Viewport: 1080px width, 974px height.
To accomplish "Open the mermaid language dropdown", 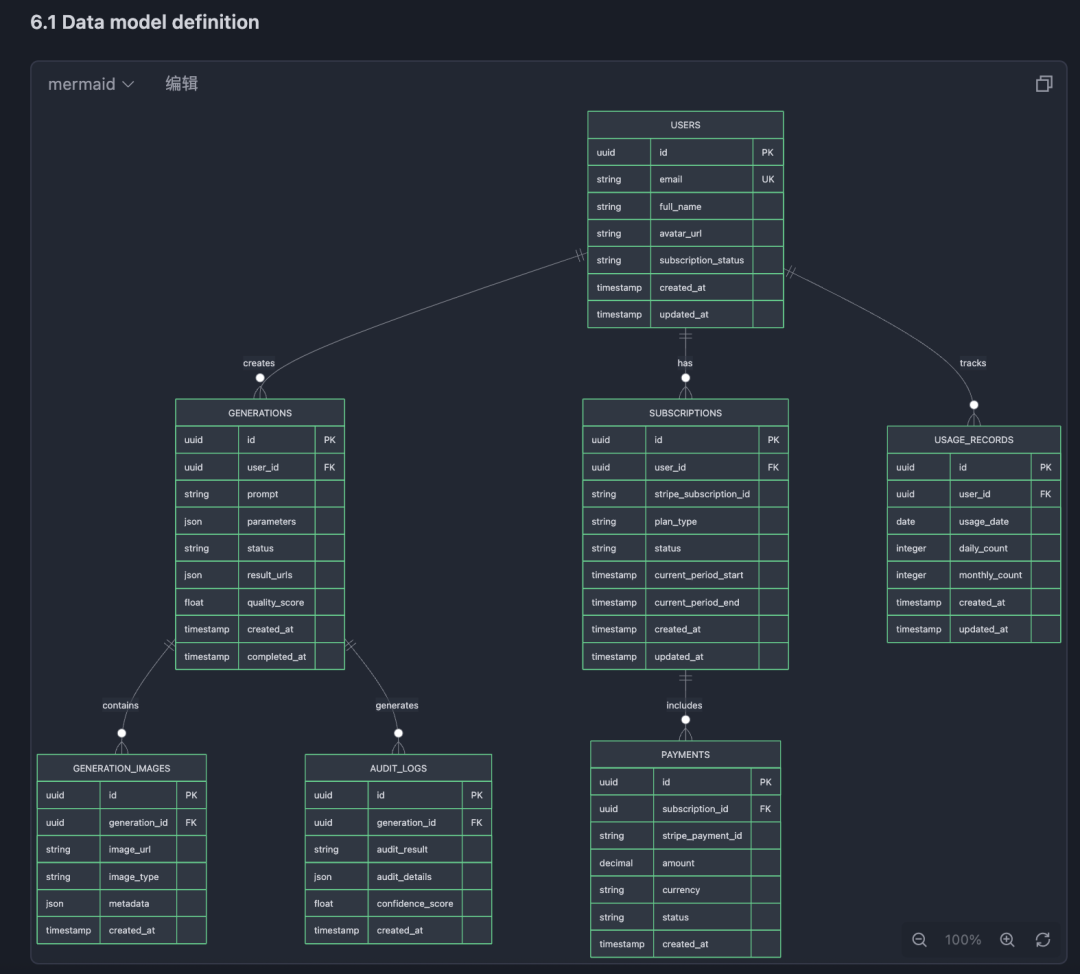I will pos(91,84).
